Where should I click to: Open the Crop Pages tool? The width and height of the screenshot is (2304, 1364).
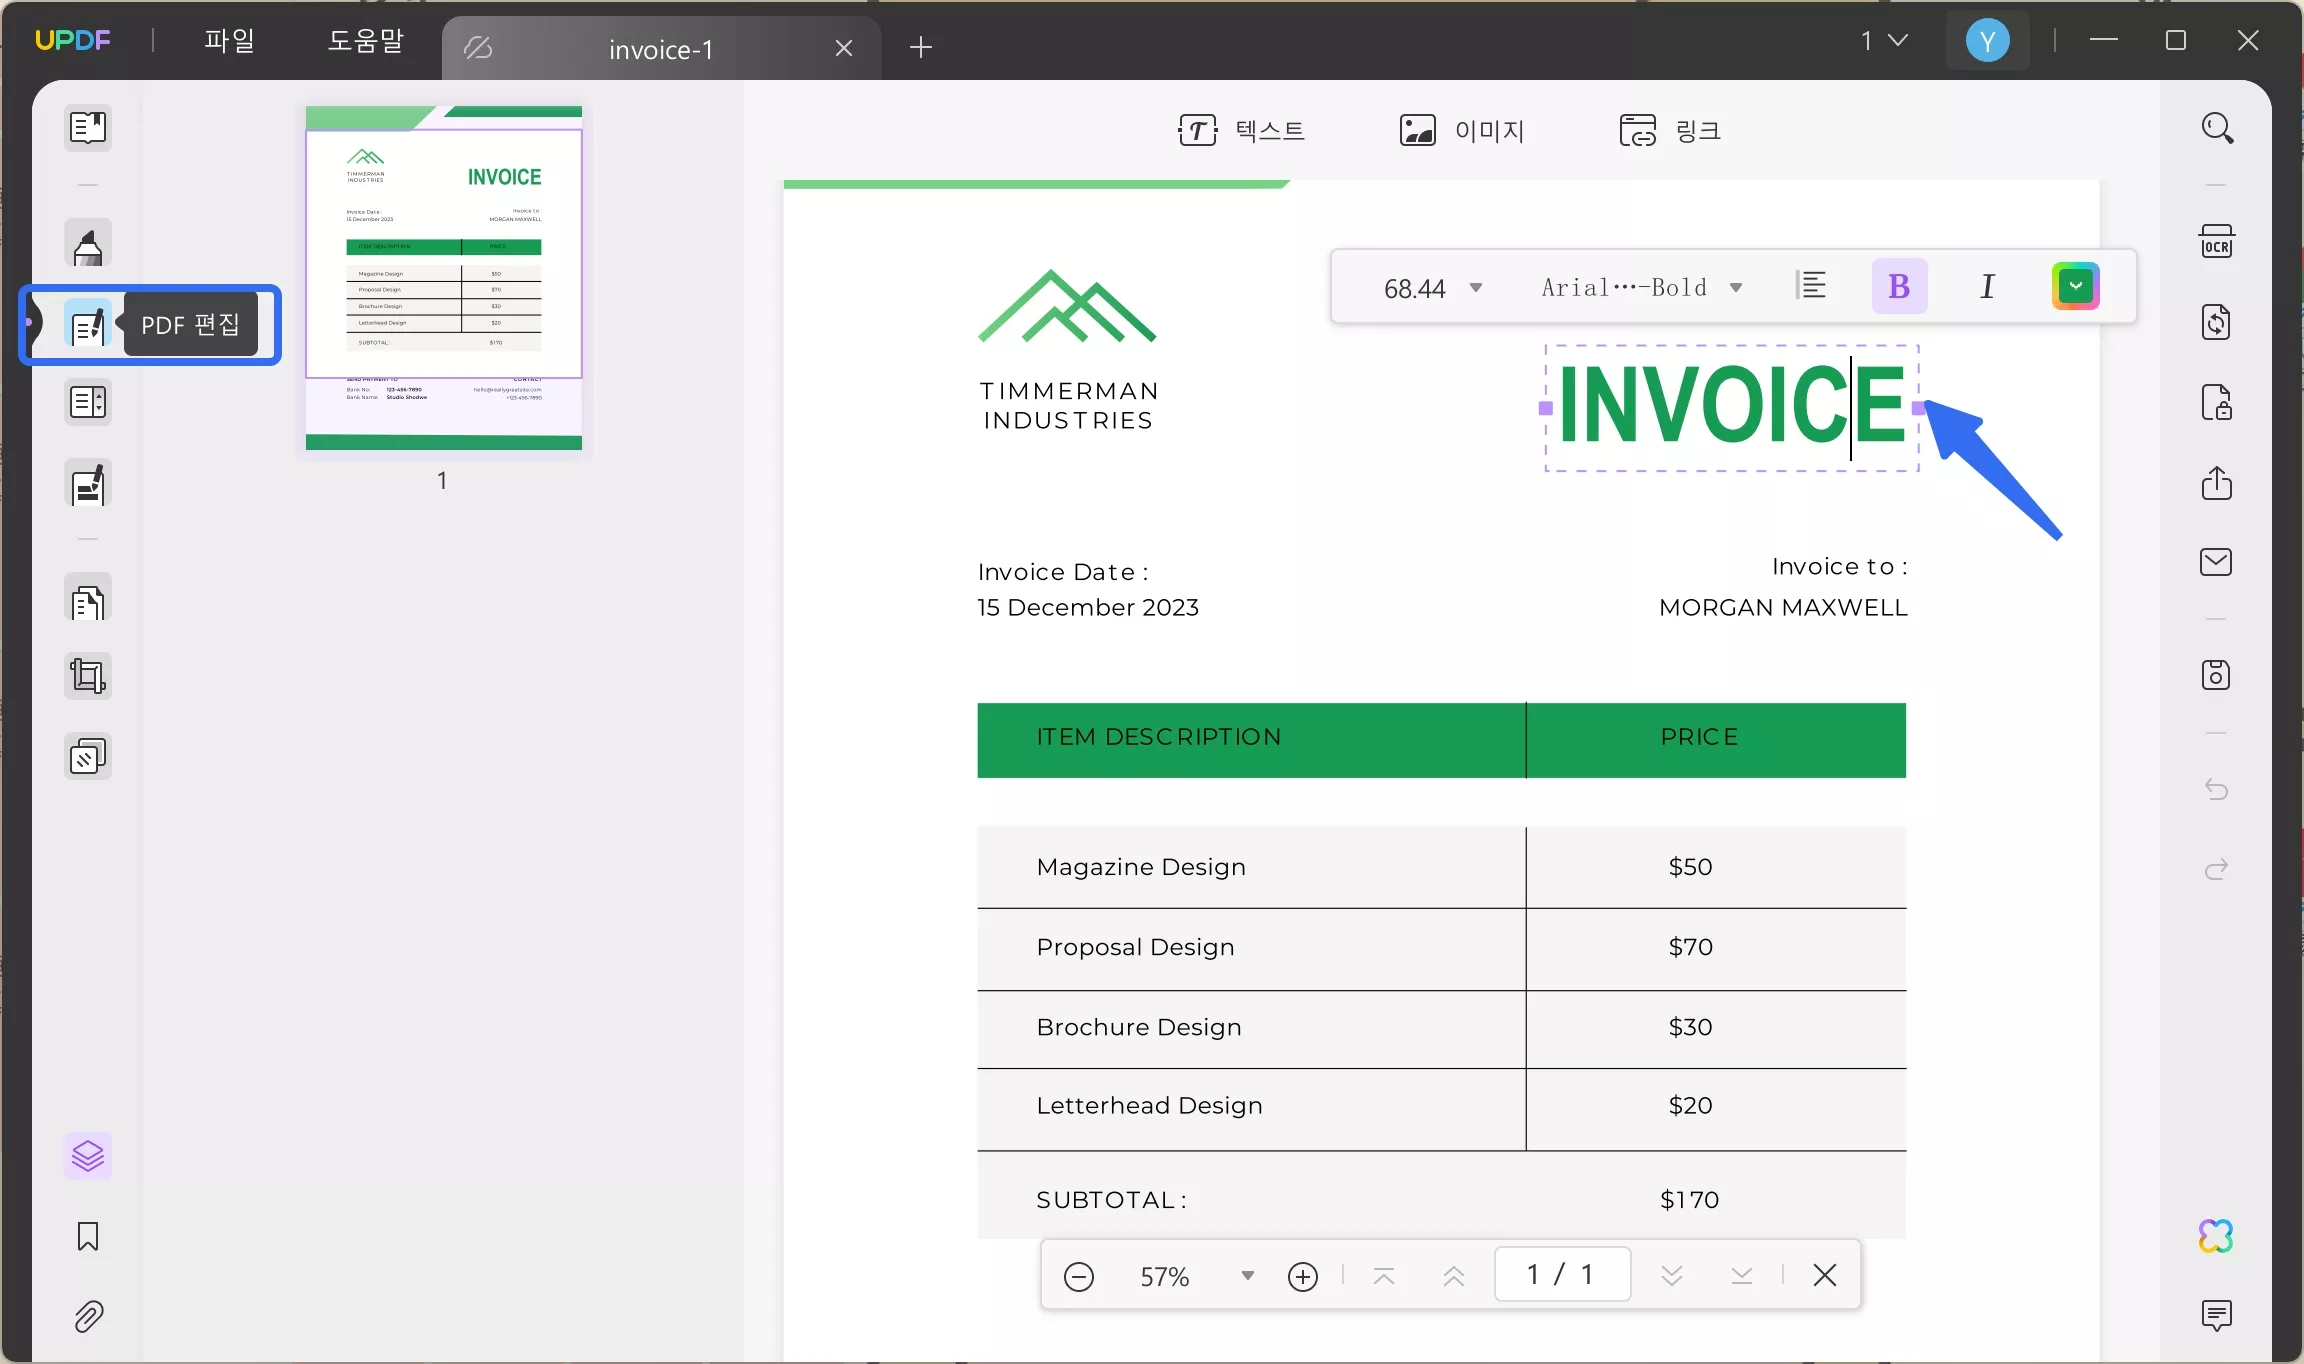[x=88, y=677]
